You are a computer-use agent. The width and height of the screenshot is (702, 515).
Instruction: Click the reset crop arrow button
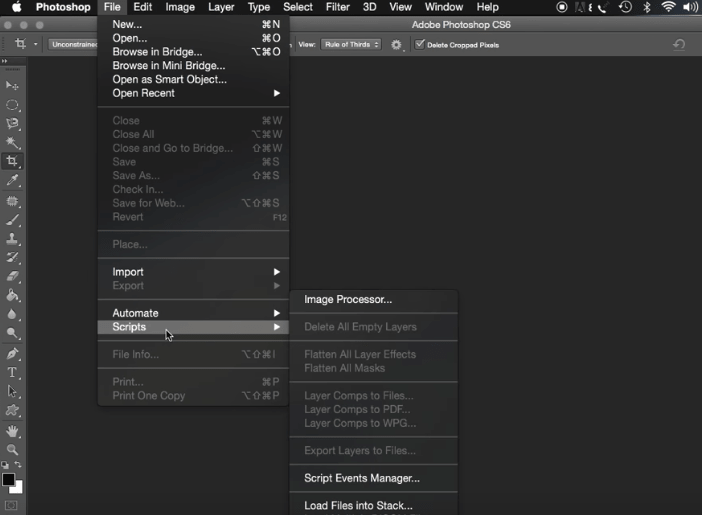tap(679, 45)
